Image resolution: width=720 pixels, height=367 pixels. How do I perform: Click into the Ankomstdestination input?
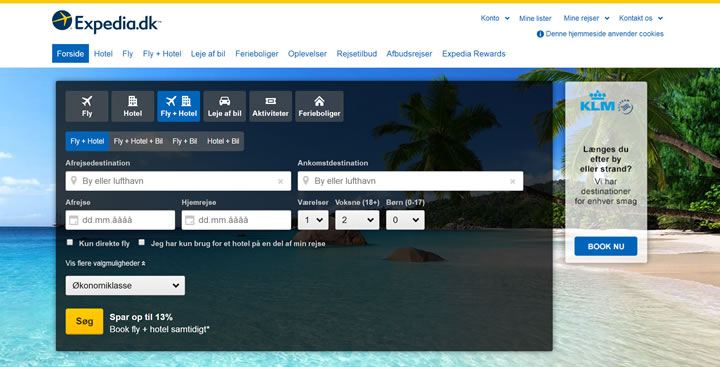[410, 181]
